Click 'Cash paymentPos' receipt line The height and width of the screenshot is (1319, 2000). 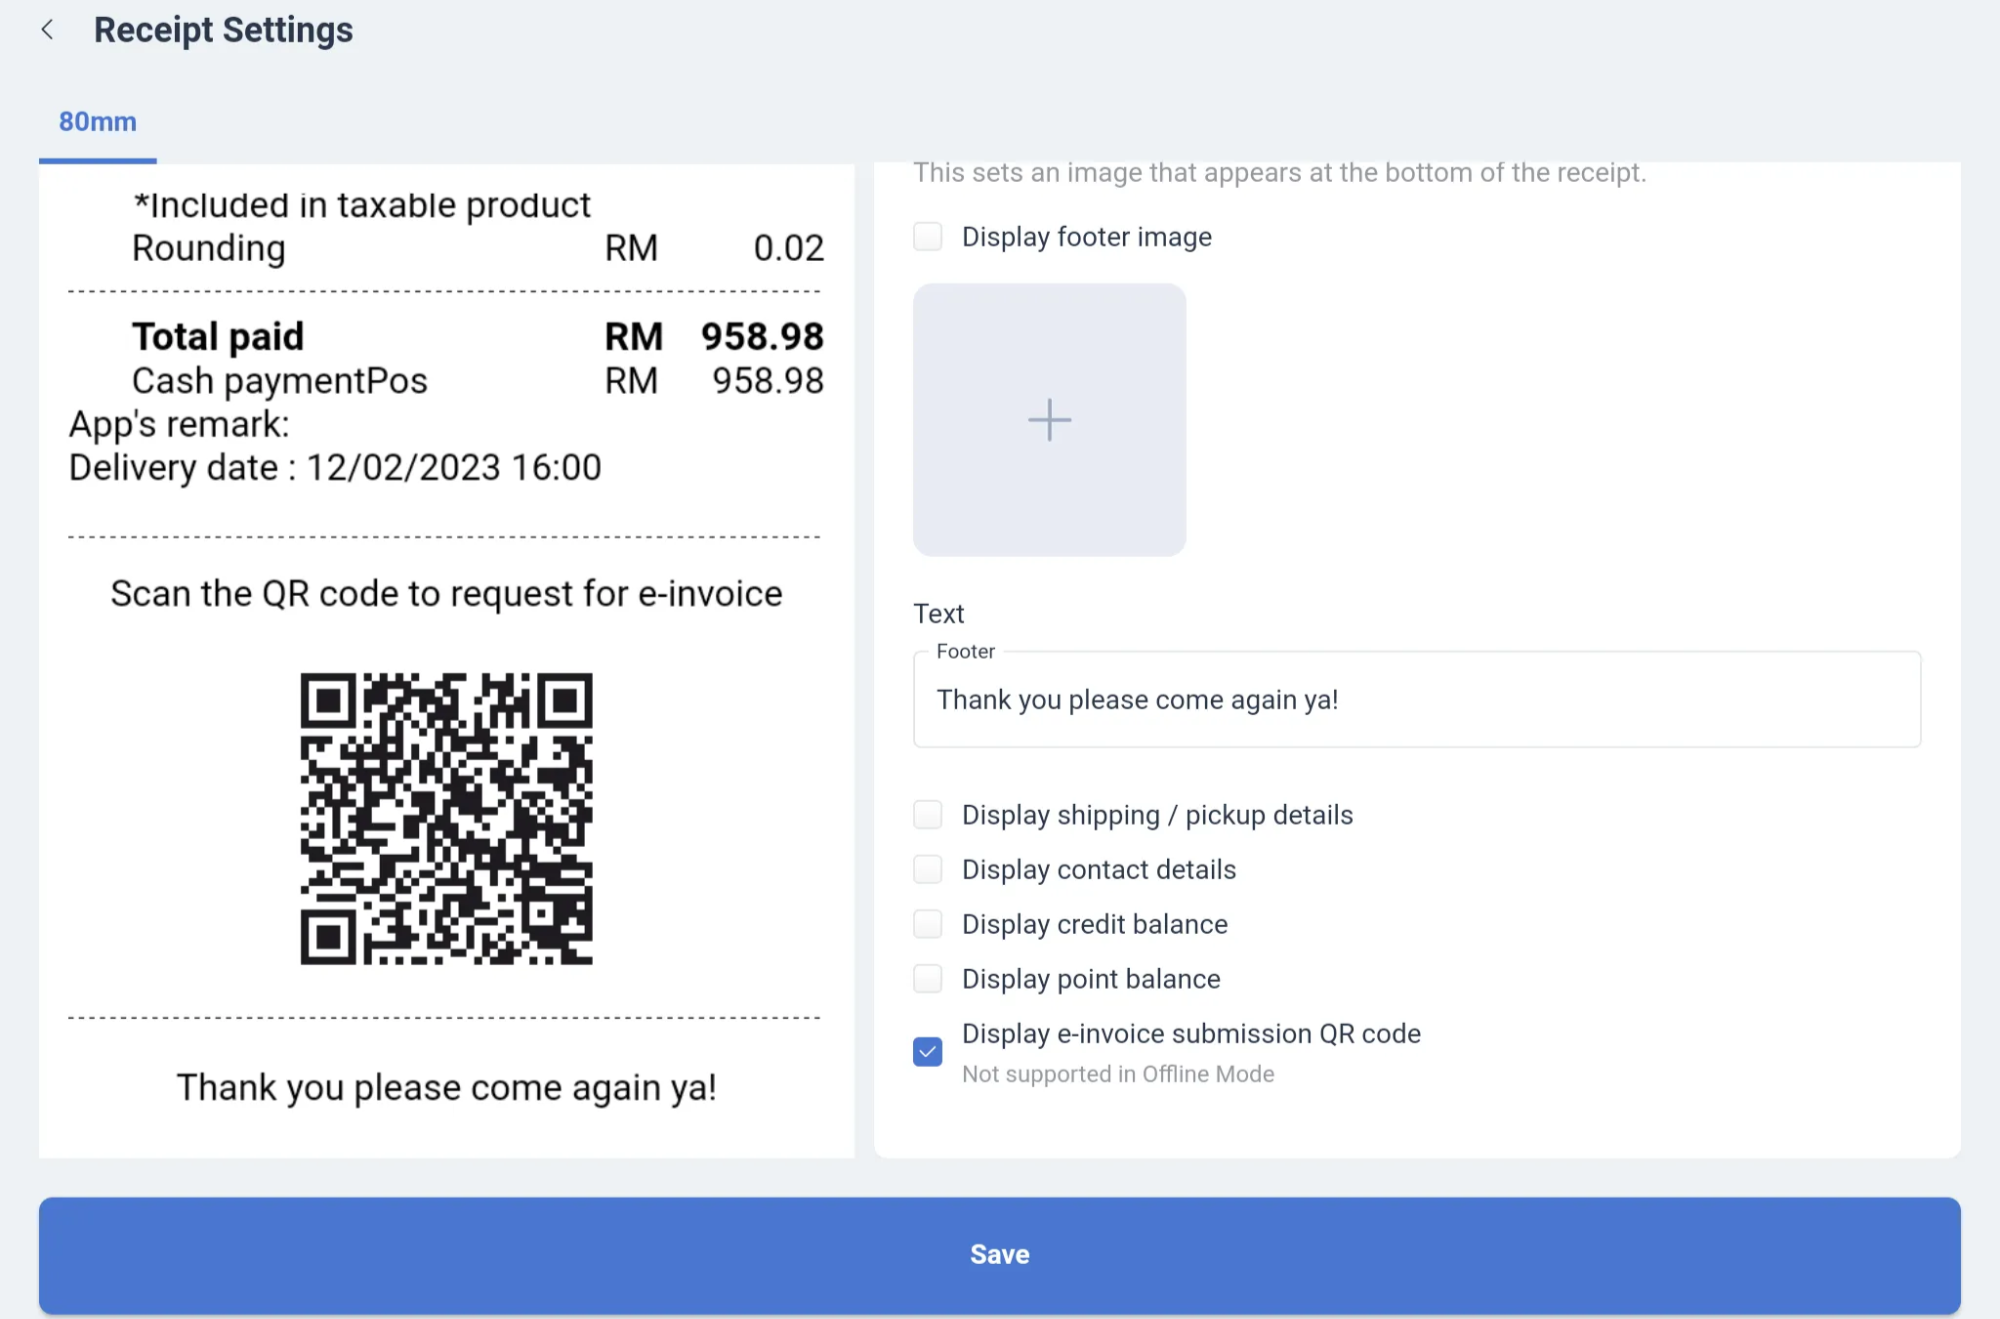point(477,380)
